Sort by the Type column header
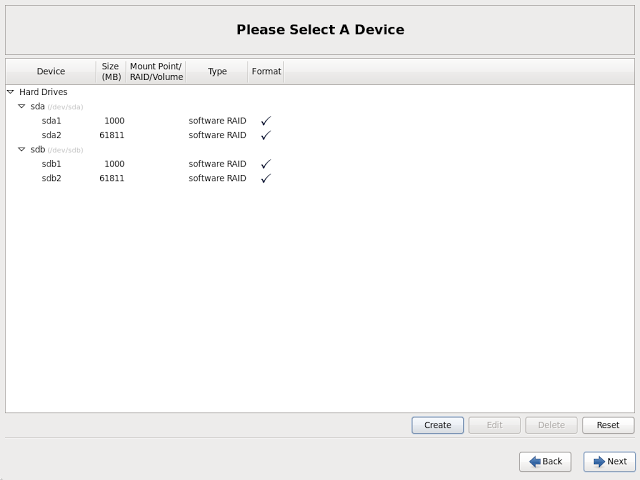The image size is (640, 480). 217,71
